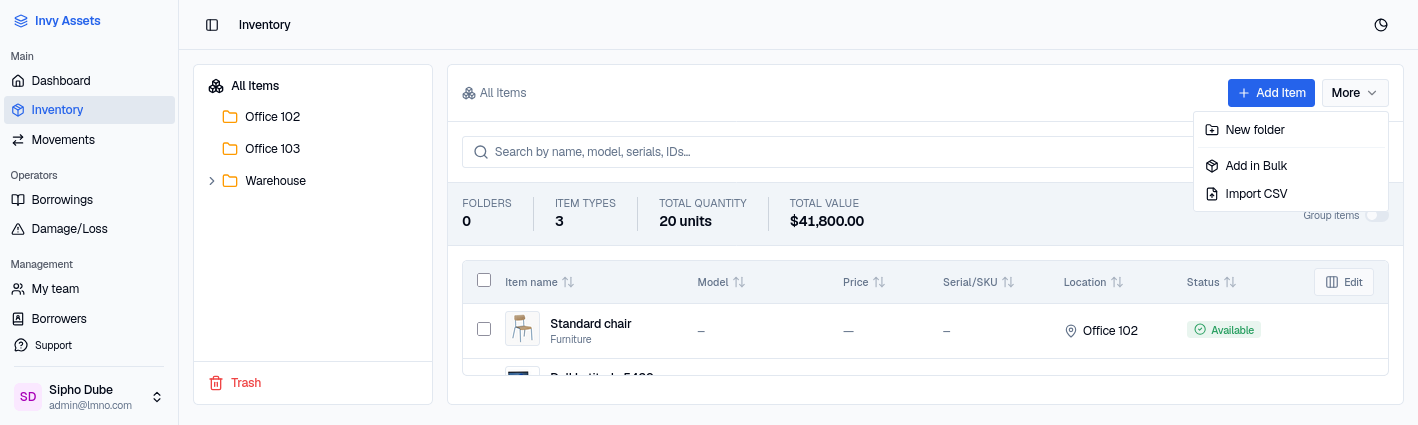Toggle the sidebar panel icon
This screenshot has height=425, width=1418.
click(212, 25)
